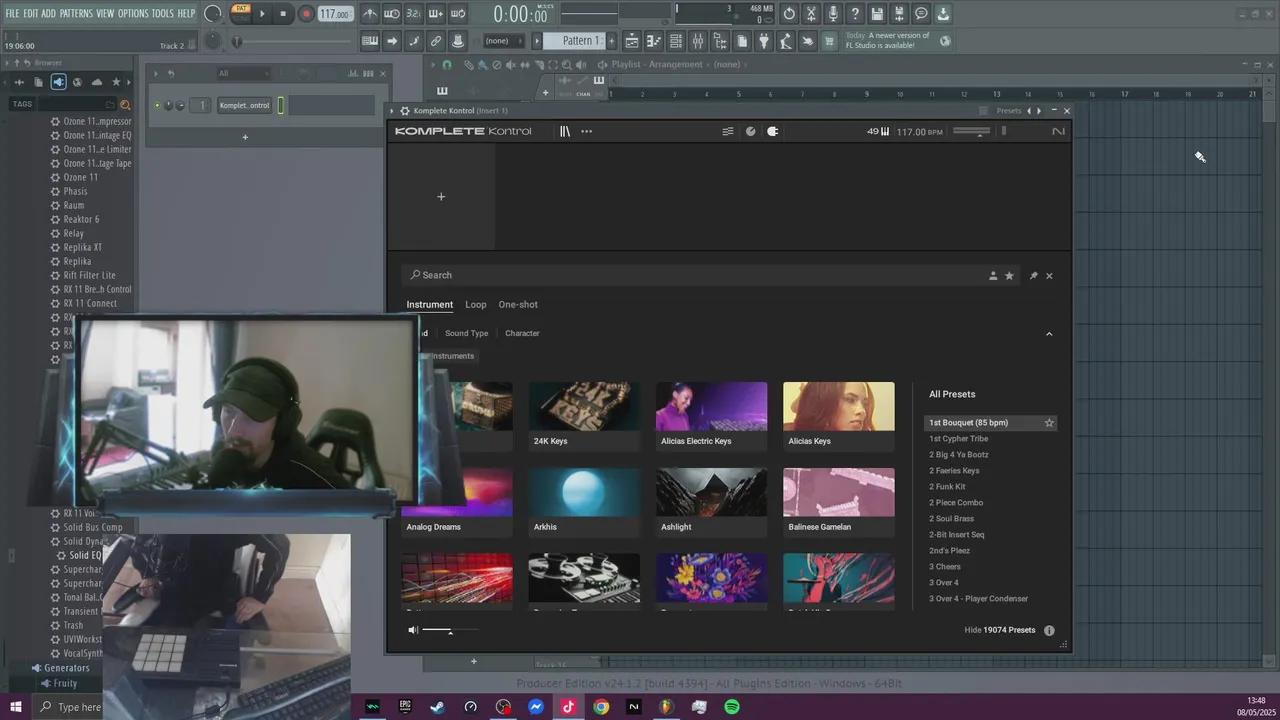
Task: Select the Alicias Keys instrument thumbnail
Action: coord(839,415)
